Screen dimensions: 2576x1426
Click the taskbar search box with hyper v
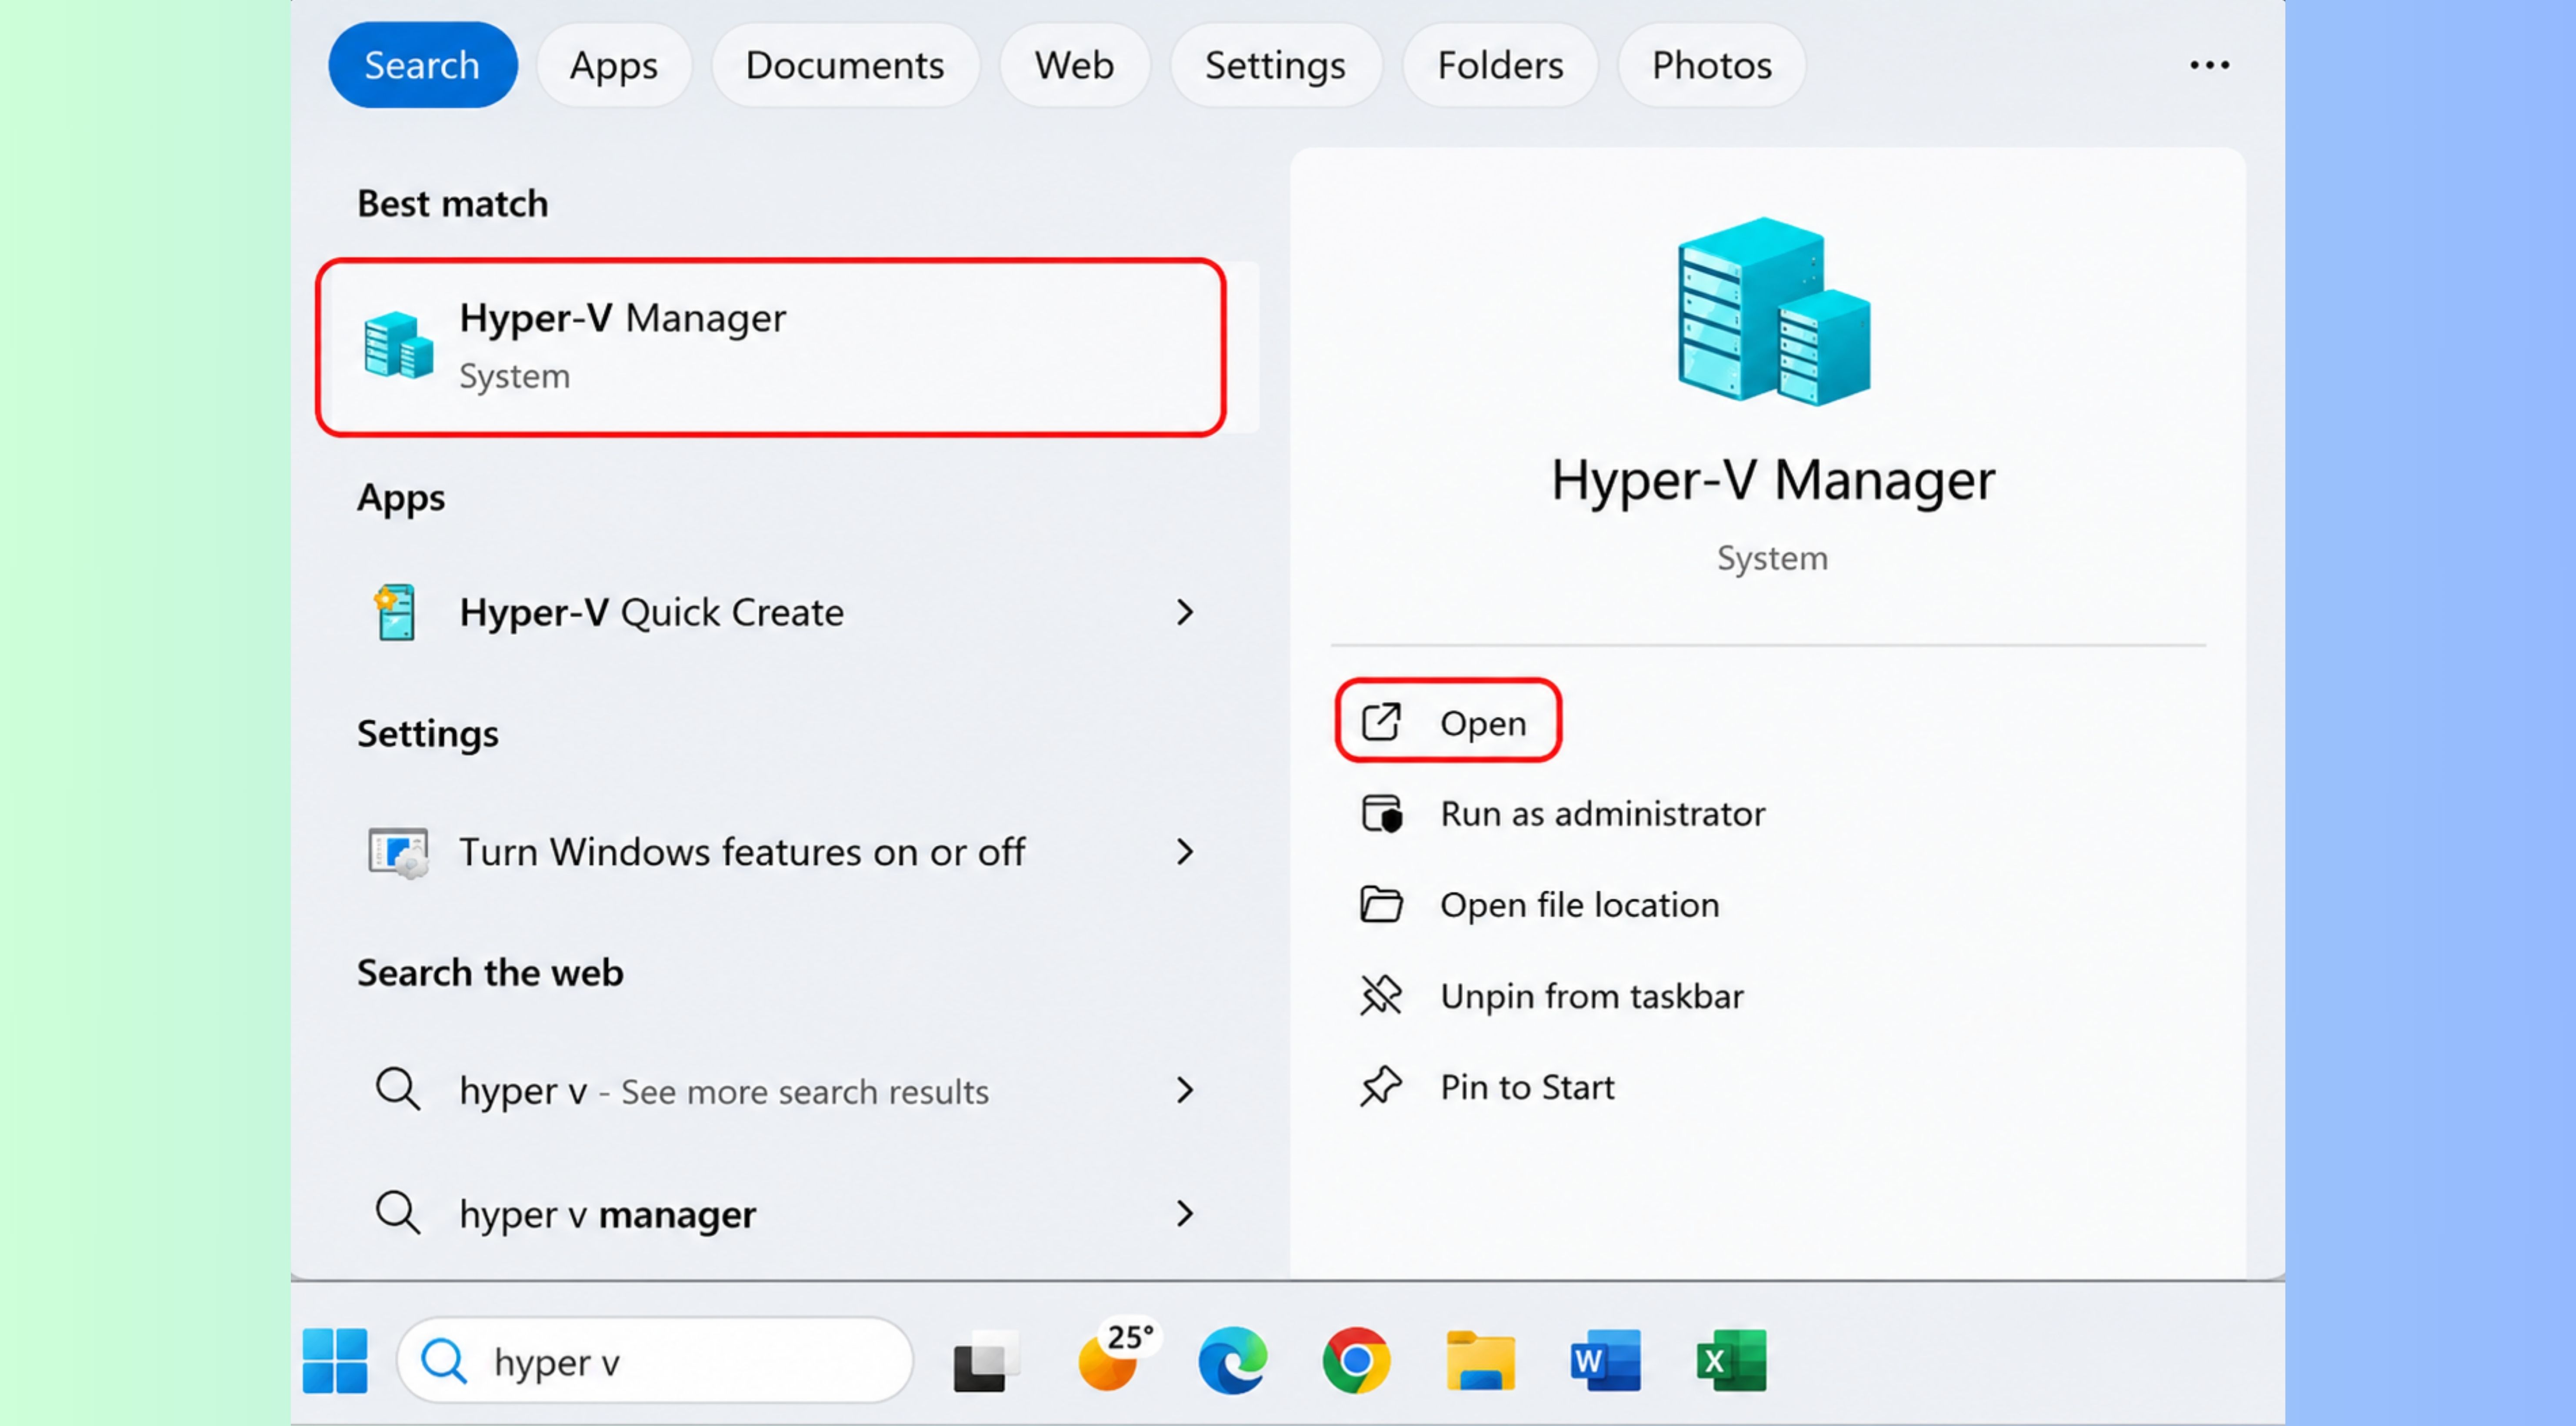(655, 1360)
